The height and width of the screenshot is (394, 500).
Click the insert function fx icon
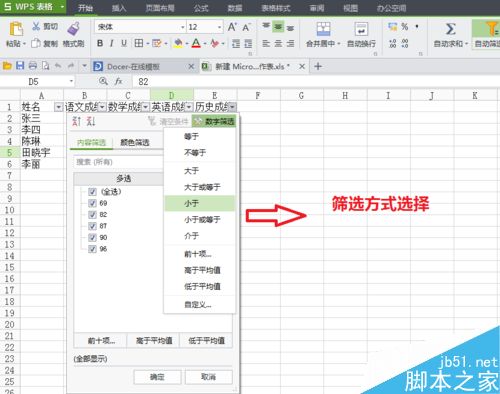(x=118, y=81)
